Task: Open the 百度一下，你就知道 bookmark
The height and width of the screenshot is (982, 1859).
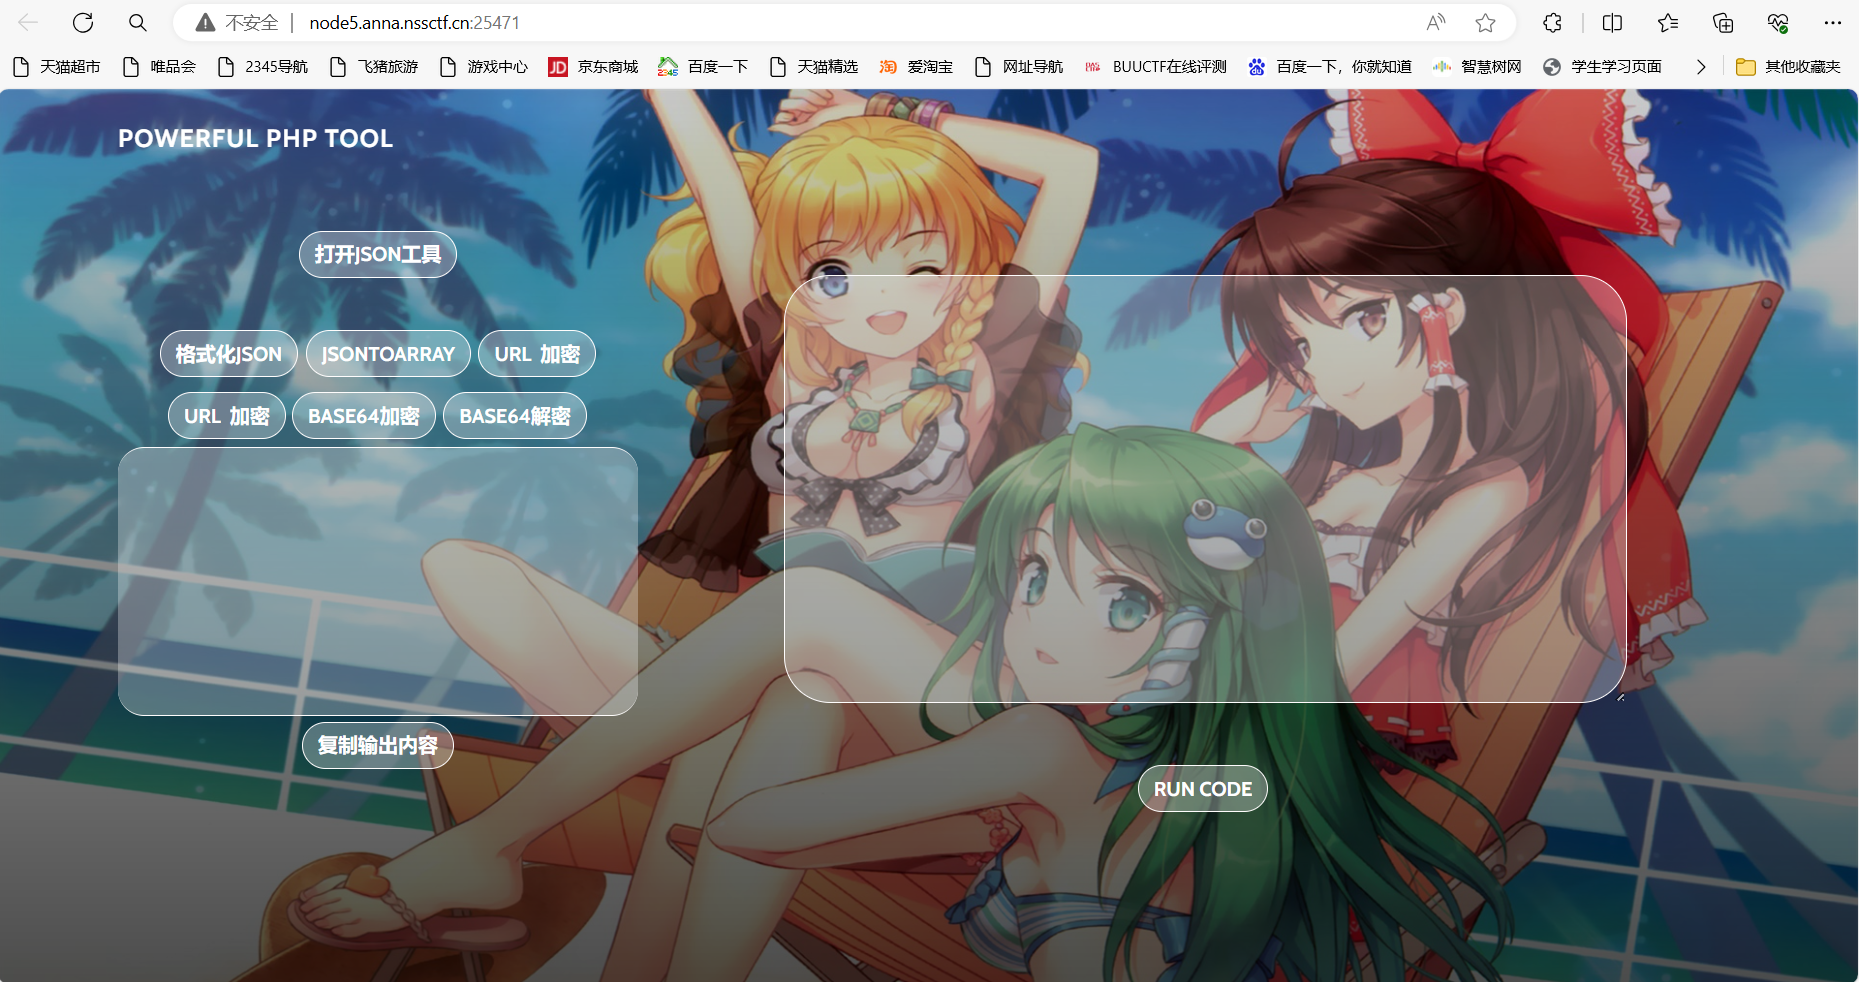Action: click(1331, 67)
